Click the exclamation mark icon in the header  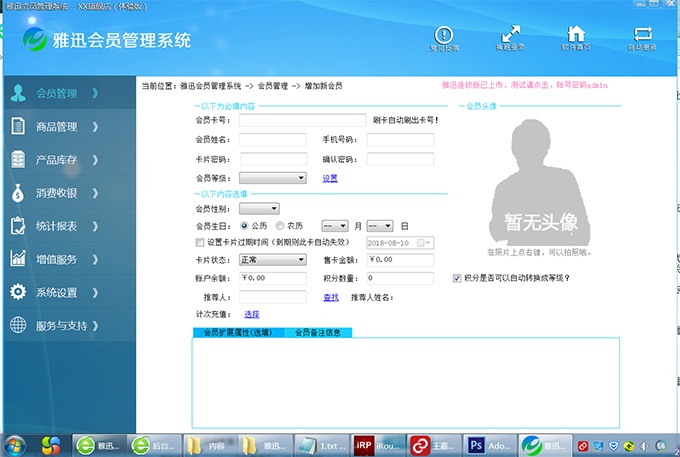pyautogui.click(x=445, y=34)
